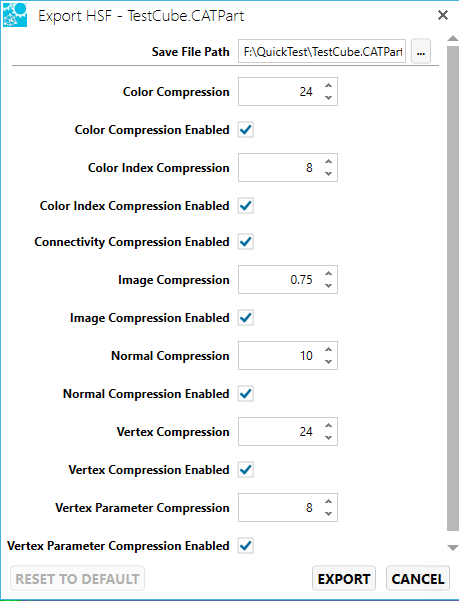Screen dimensions: 459x601
Task: Toggle Connectivity Compression Enabled checkbox
Action: (x=246, y=242)
